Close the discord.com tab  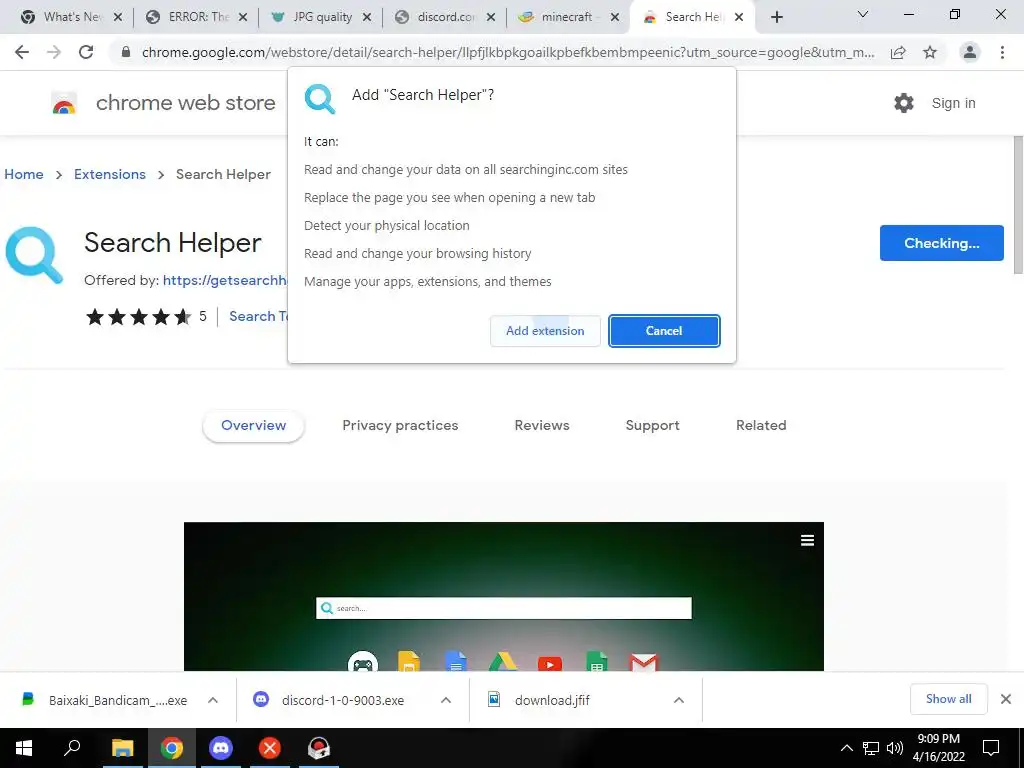(491, 17)
